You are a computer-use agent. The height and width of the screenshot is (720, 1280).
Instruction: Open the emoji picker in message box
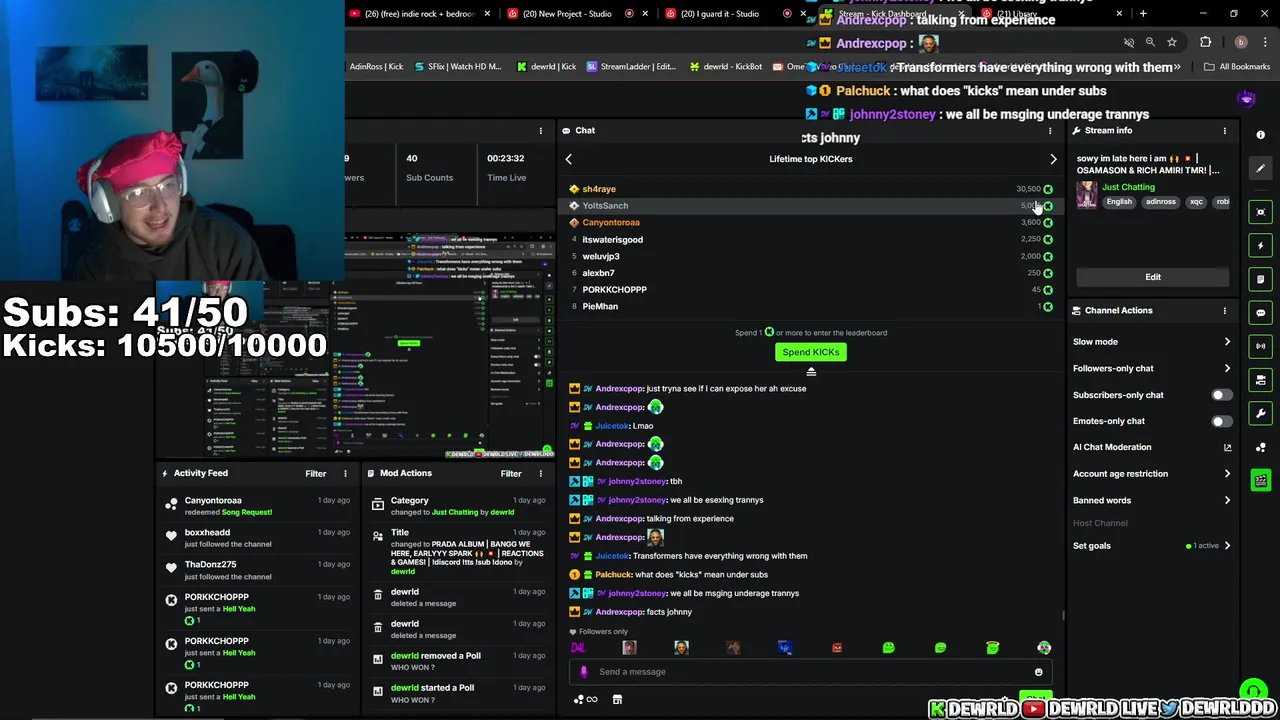1038,672
